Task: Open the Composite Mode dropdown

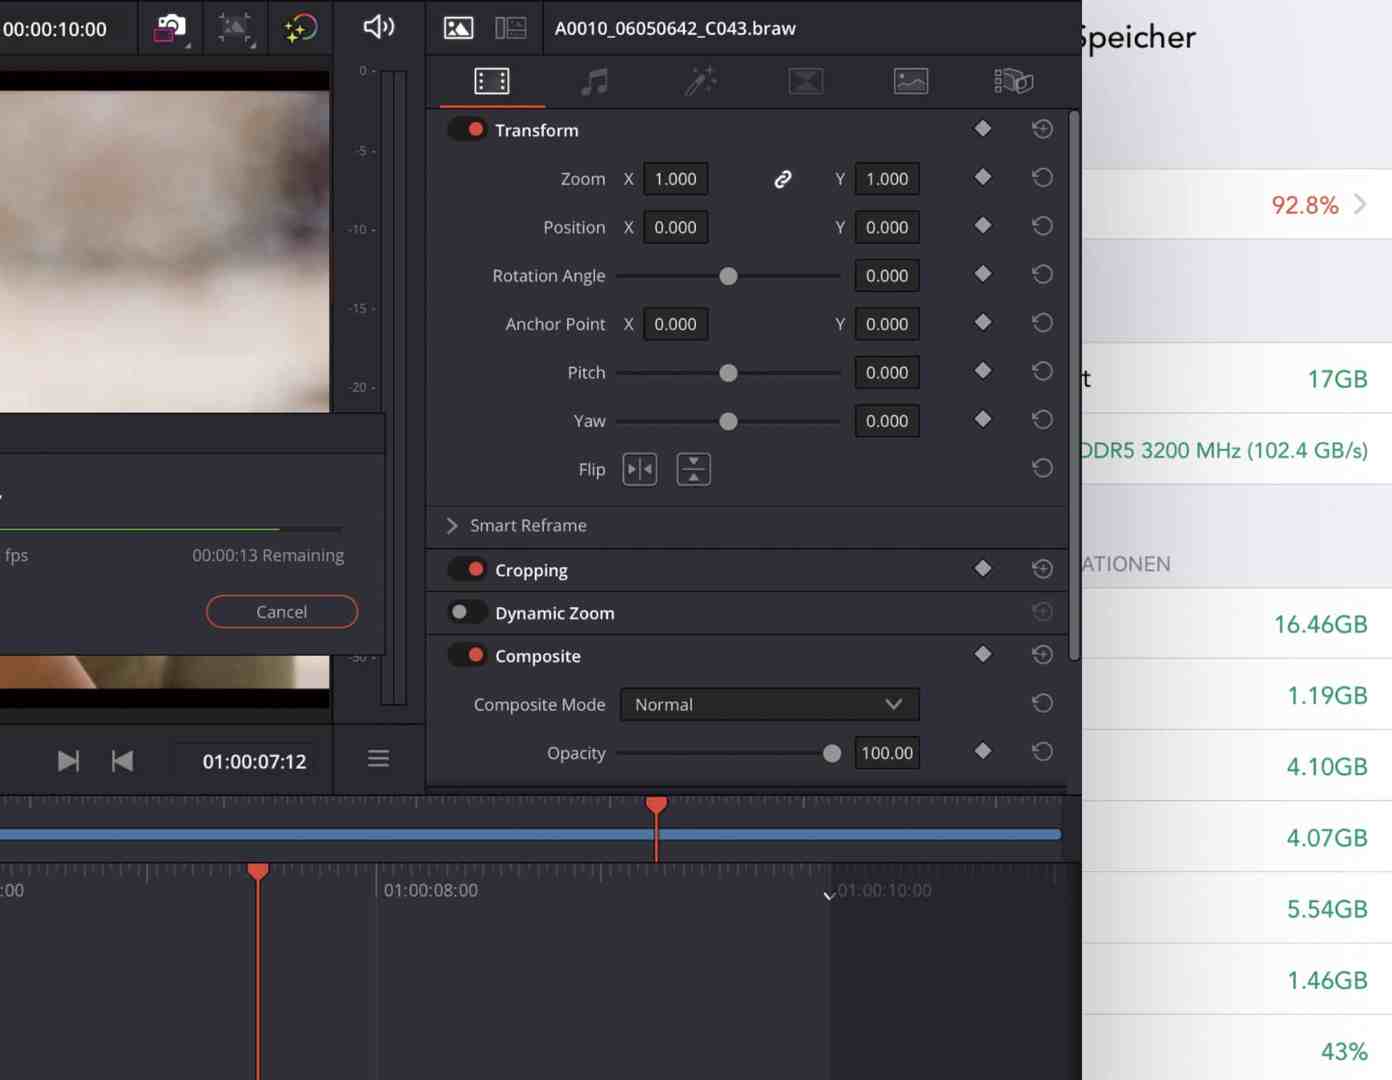Action: point(768,704)
